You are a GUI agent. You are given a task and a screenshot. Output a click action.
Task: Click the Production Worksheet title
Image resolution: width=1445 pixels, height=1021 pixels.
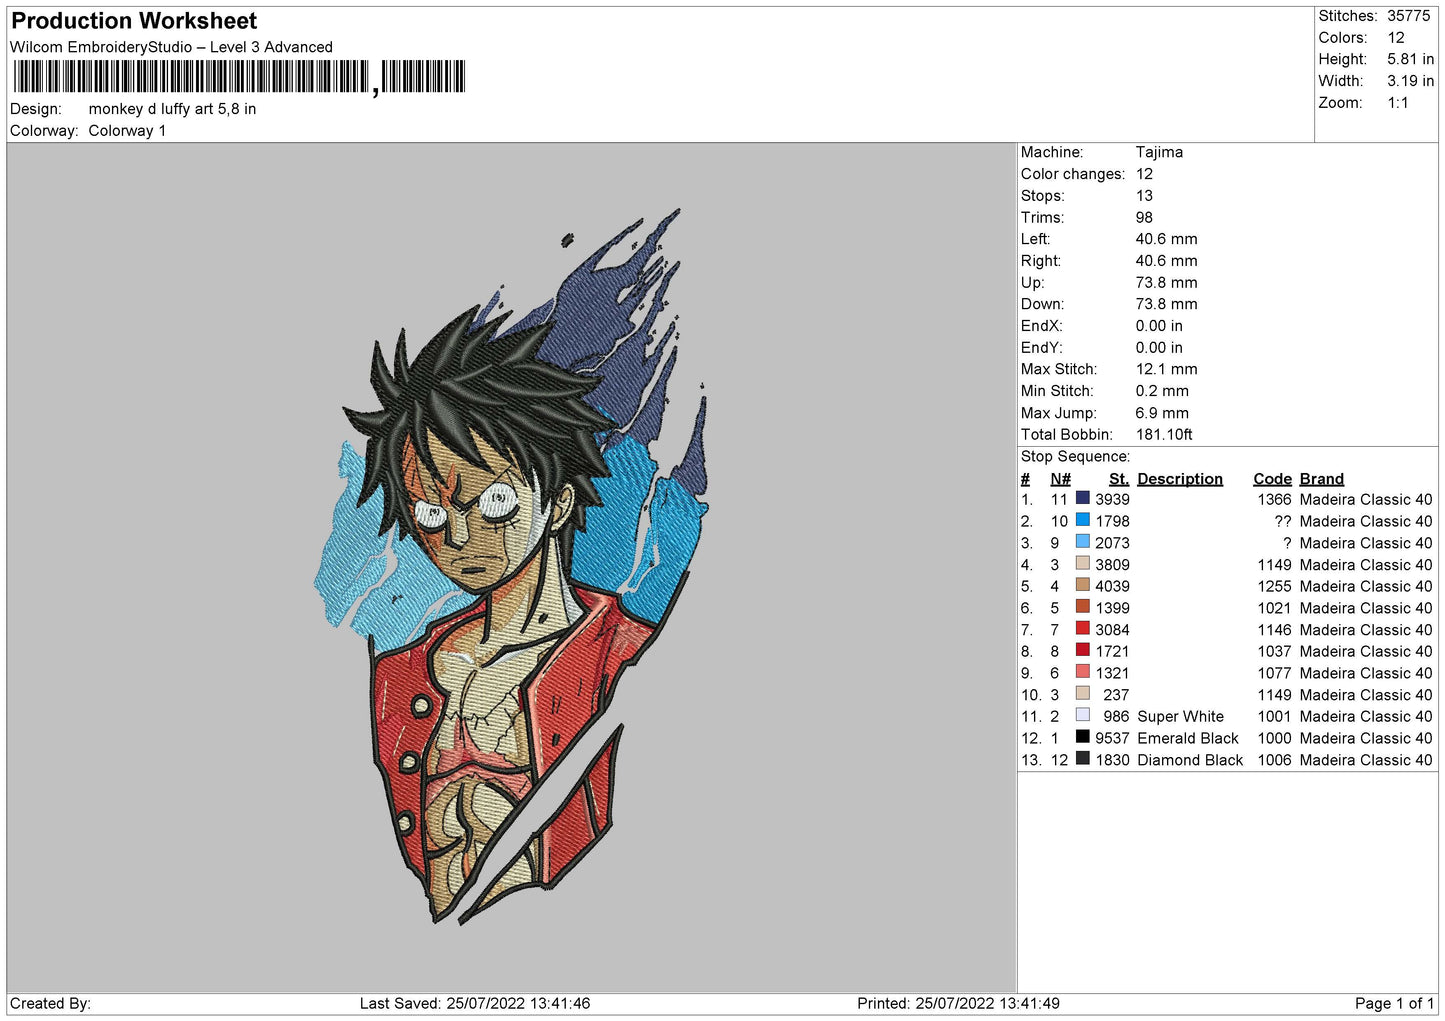tap(134, 21)
